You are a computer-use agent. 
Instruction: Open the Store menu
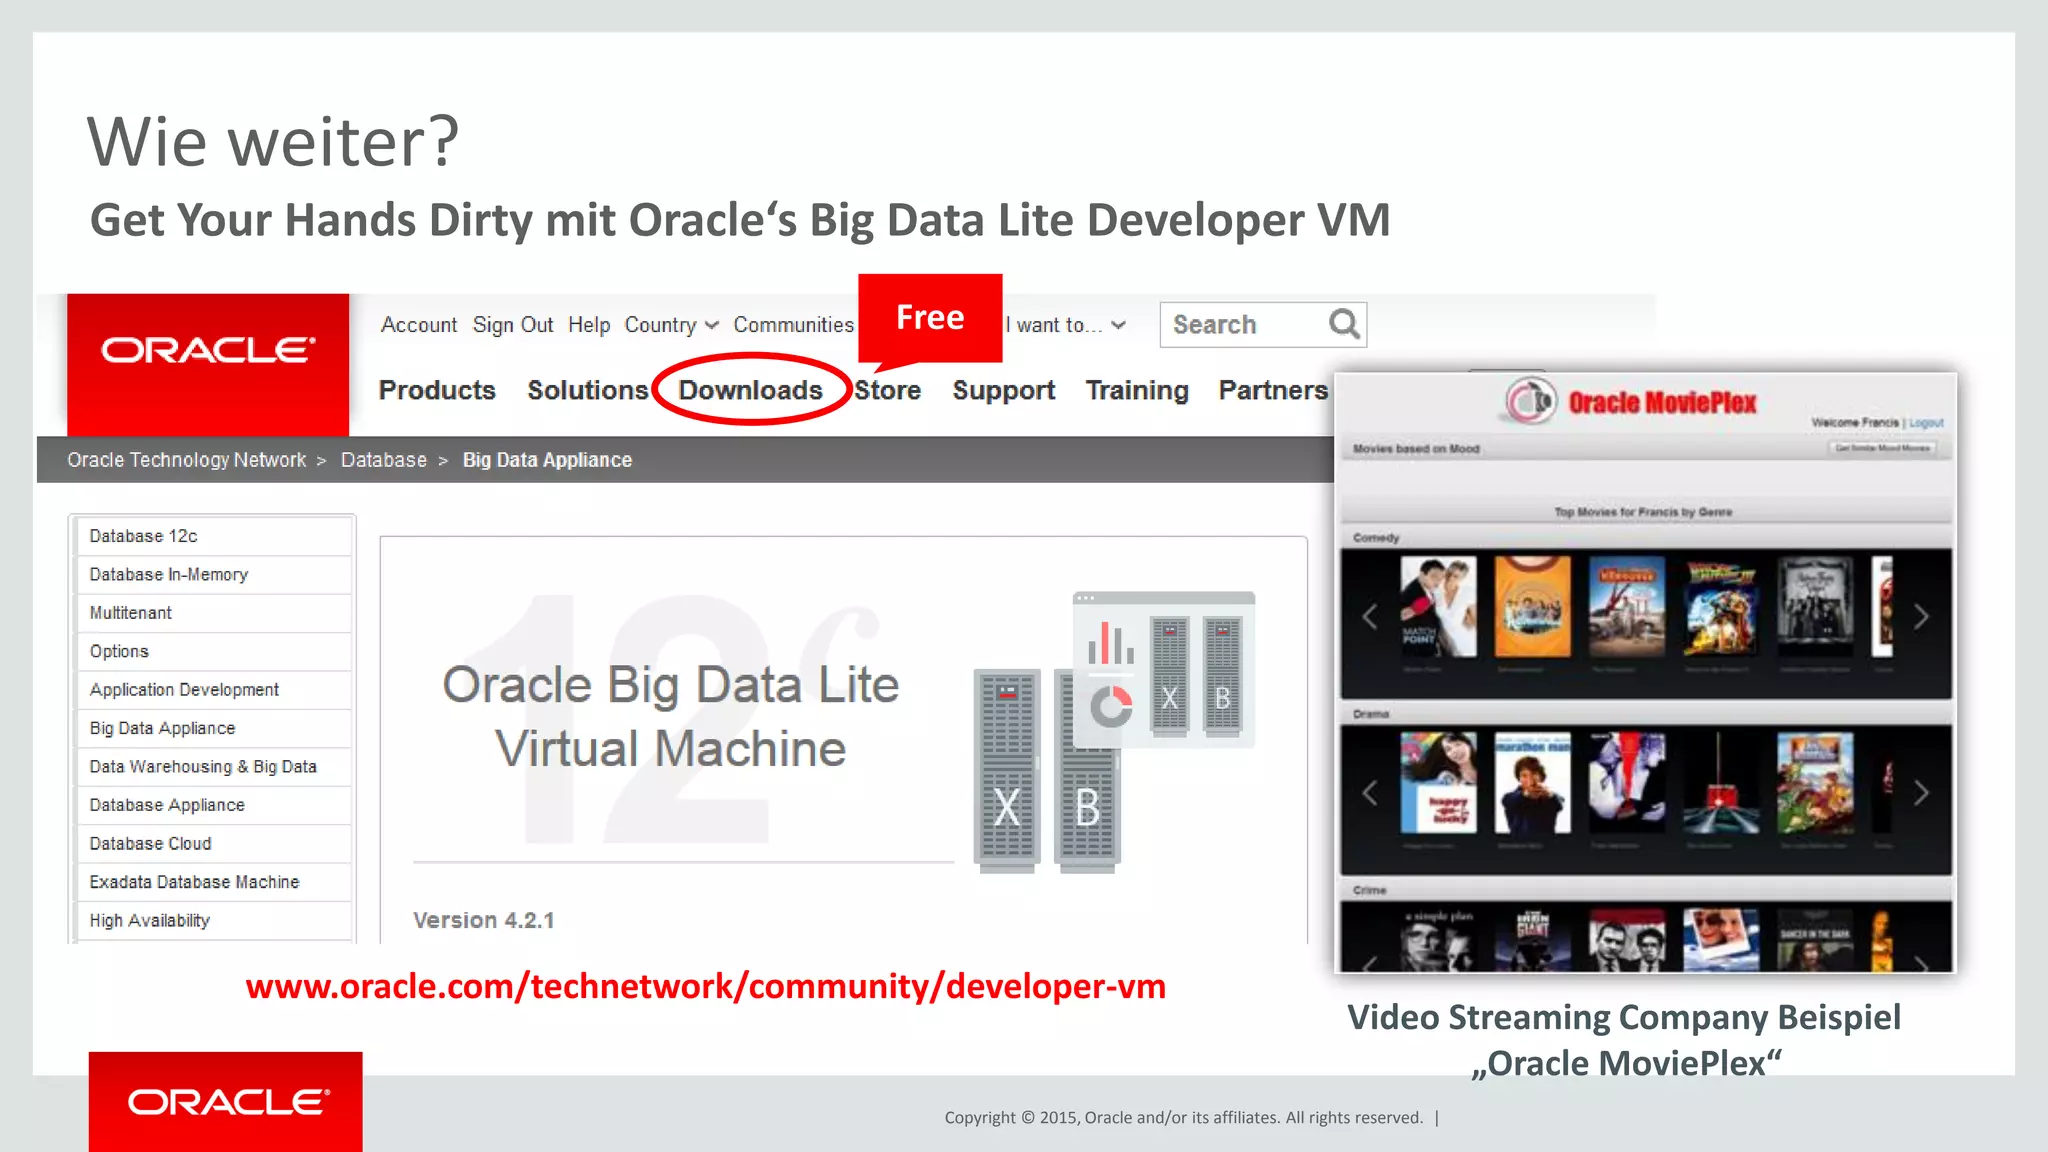(888, 390)
